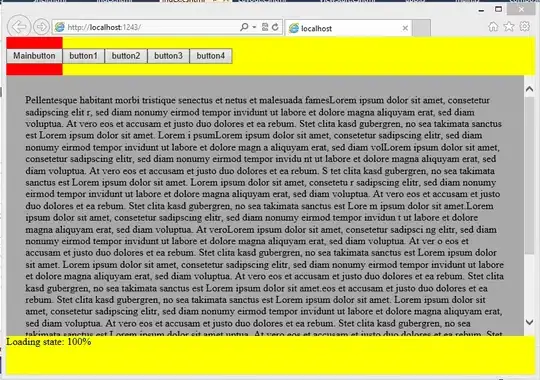Click the compatibility view icon in address bar

click(265, 27)
